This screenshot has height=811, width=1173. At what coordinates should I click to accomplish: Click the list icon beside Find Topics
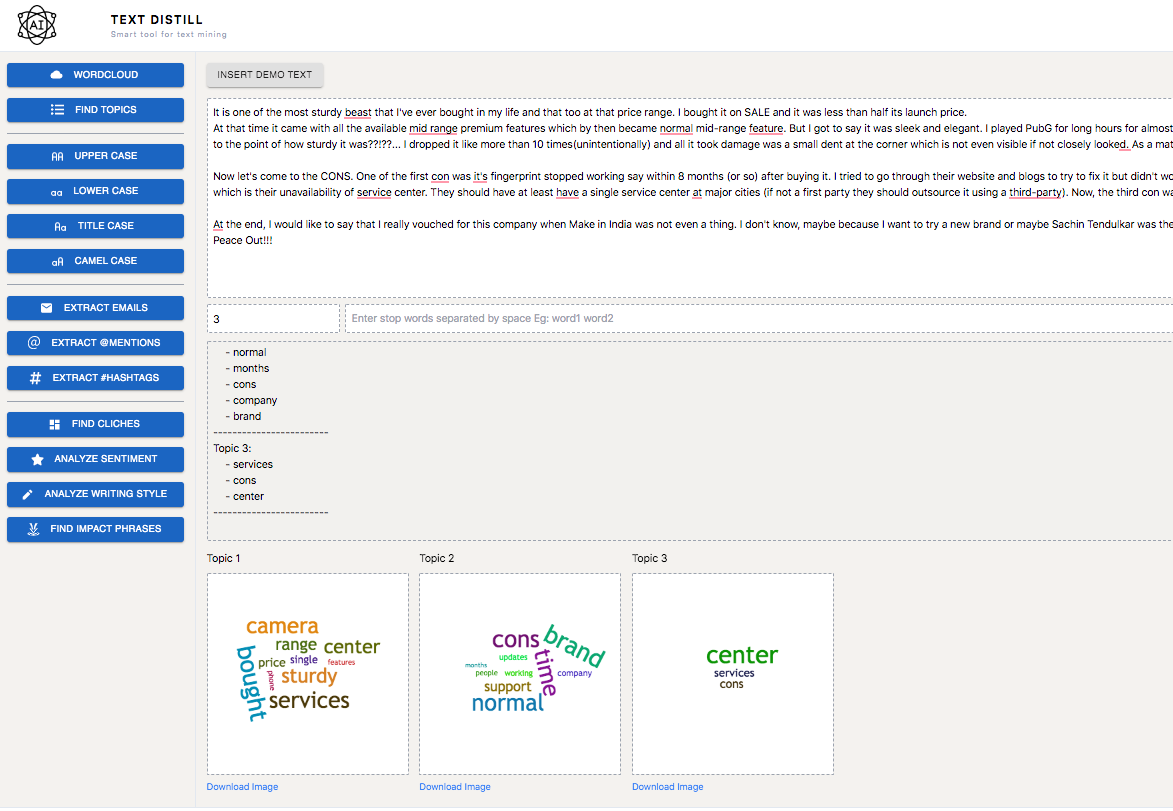[58, 110]
